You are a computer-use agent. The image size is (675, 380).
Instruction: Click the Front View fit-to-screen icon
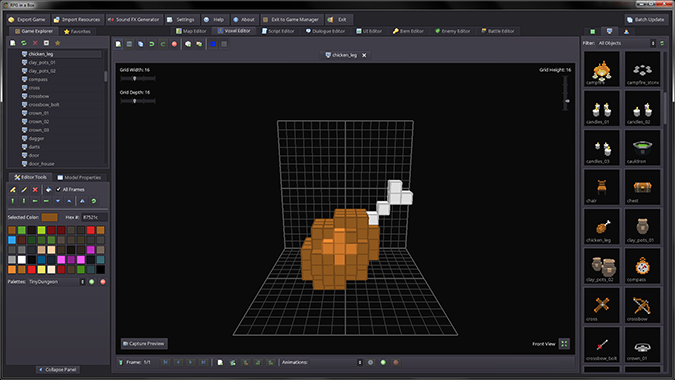pos(564,343)
